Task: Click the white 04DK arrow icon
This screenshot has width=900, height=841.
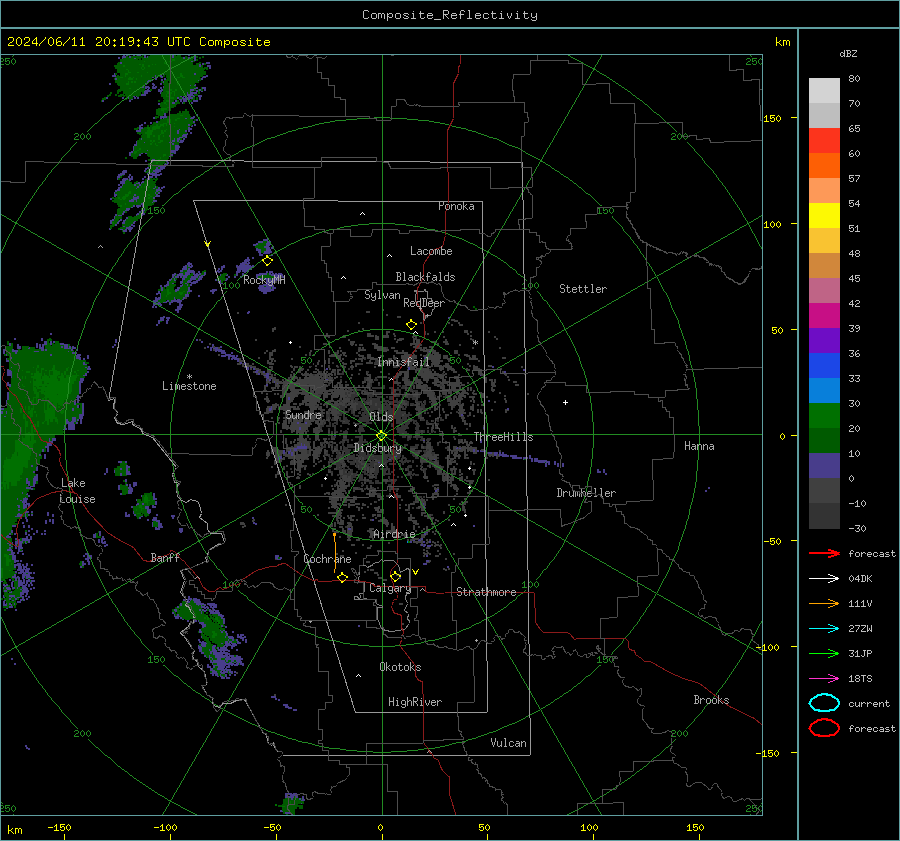Action: (x=824, y=578)
